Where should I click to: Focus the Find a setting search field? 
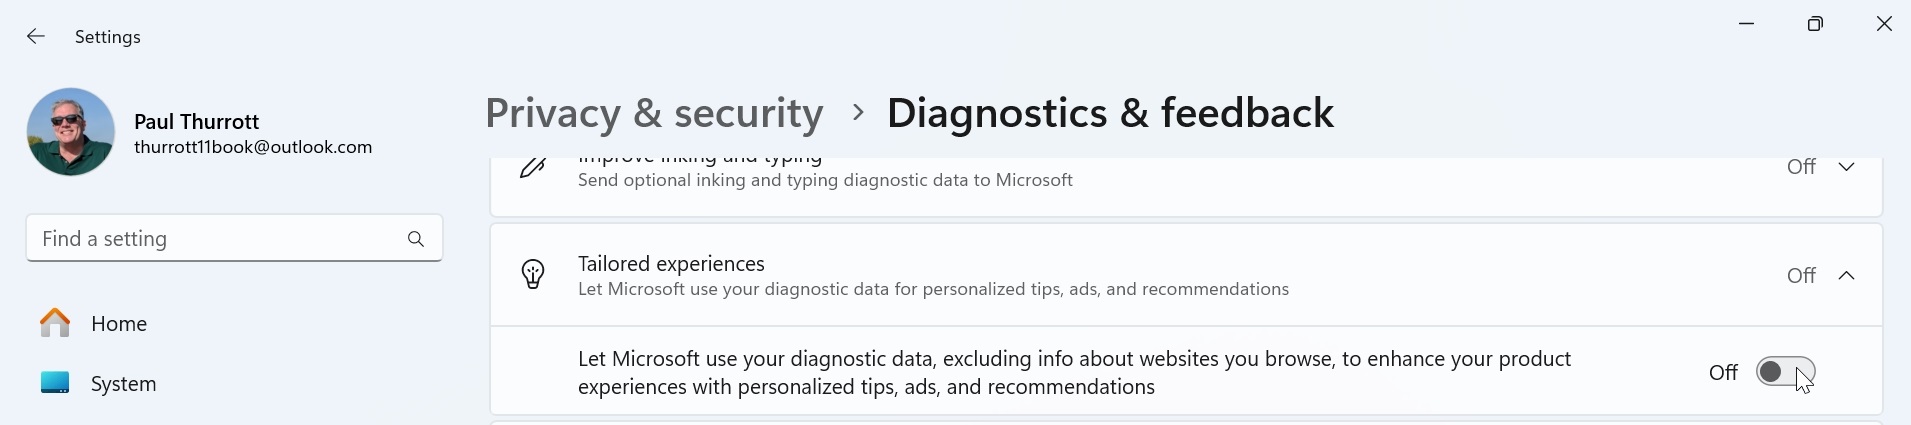215,239
